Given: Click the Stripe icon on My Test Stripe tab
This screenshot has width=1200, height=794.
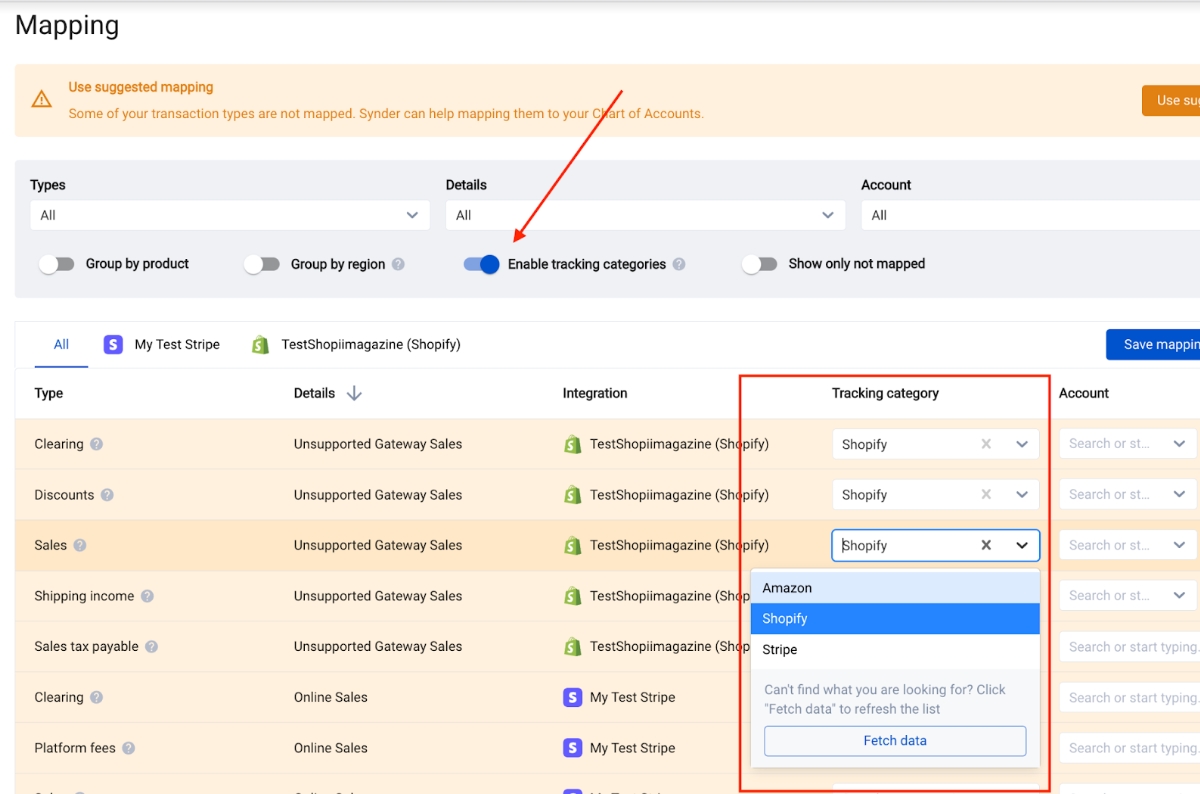Looking at the screenshot, I should 112,344.
